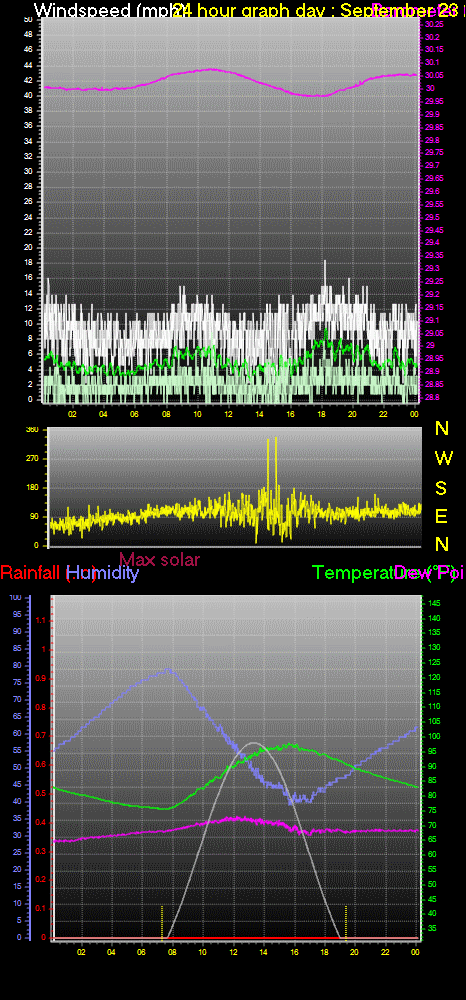Click the red Rainfall legend label
Viewport: 466px width, 1000px height.
coord(33,573)
